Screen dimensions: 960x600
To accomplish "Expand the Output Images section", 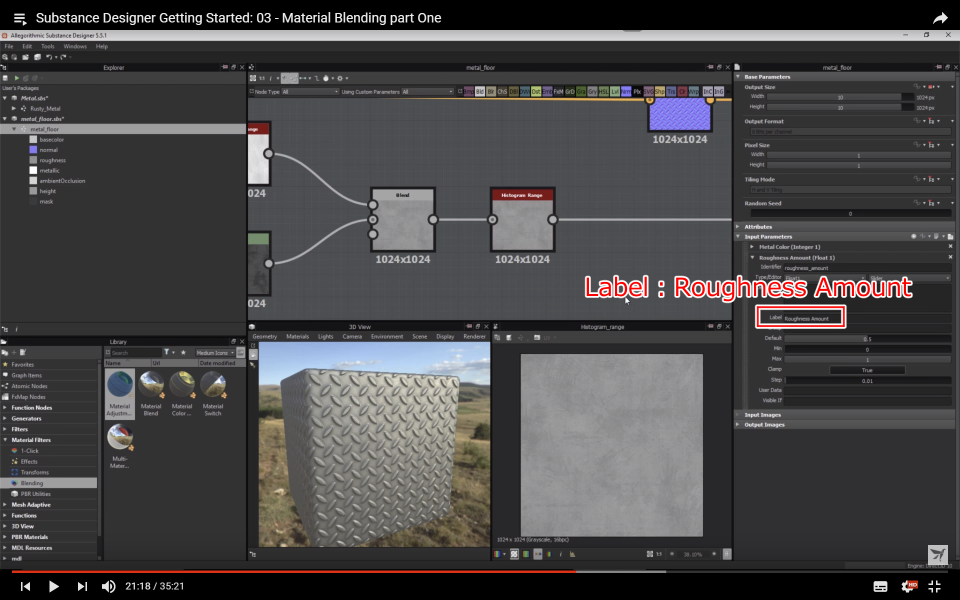I will coord(738,425).
